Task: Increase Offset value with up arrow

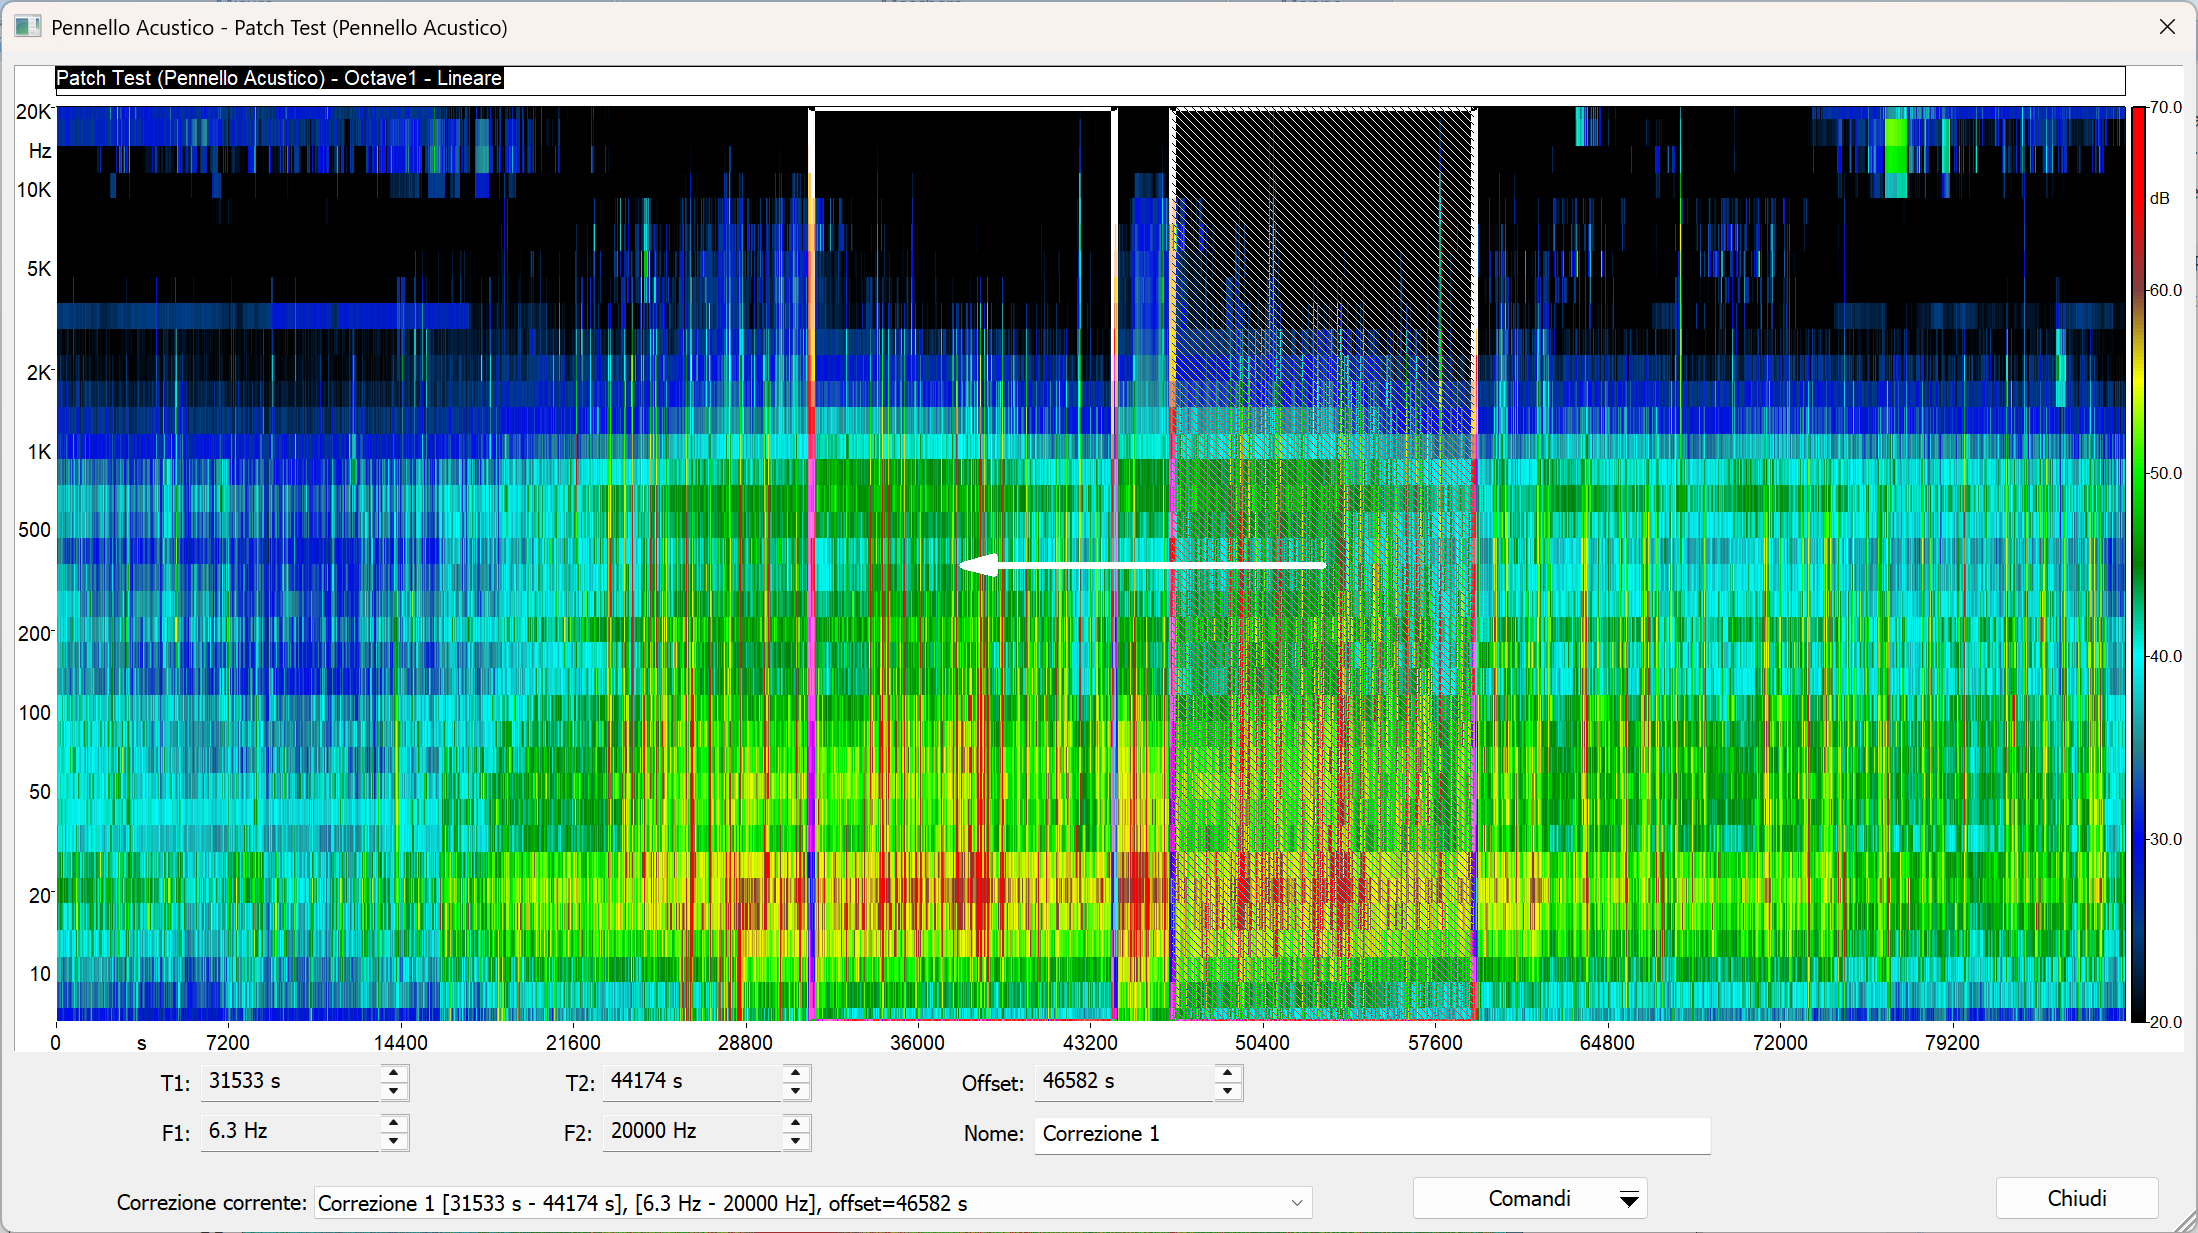Action: point(1228,1072)
